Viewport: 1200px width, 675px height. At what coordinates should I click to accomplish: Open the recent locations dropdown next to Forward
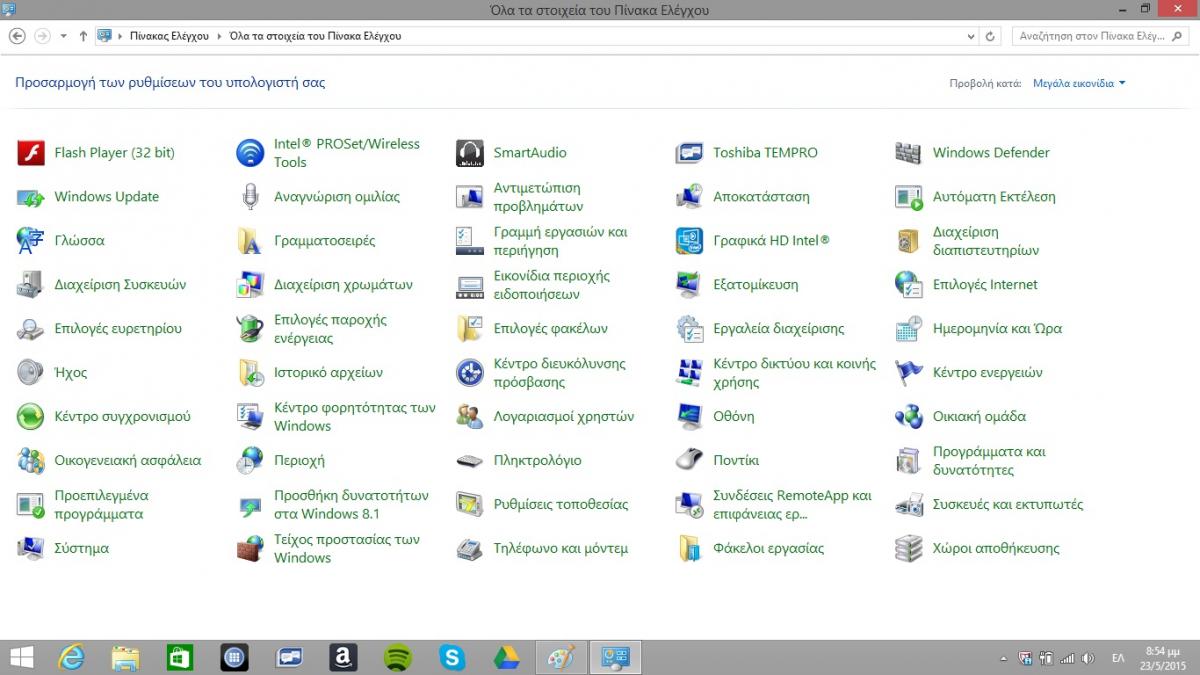tap(63, 36)
